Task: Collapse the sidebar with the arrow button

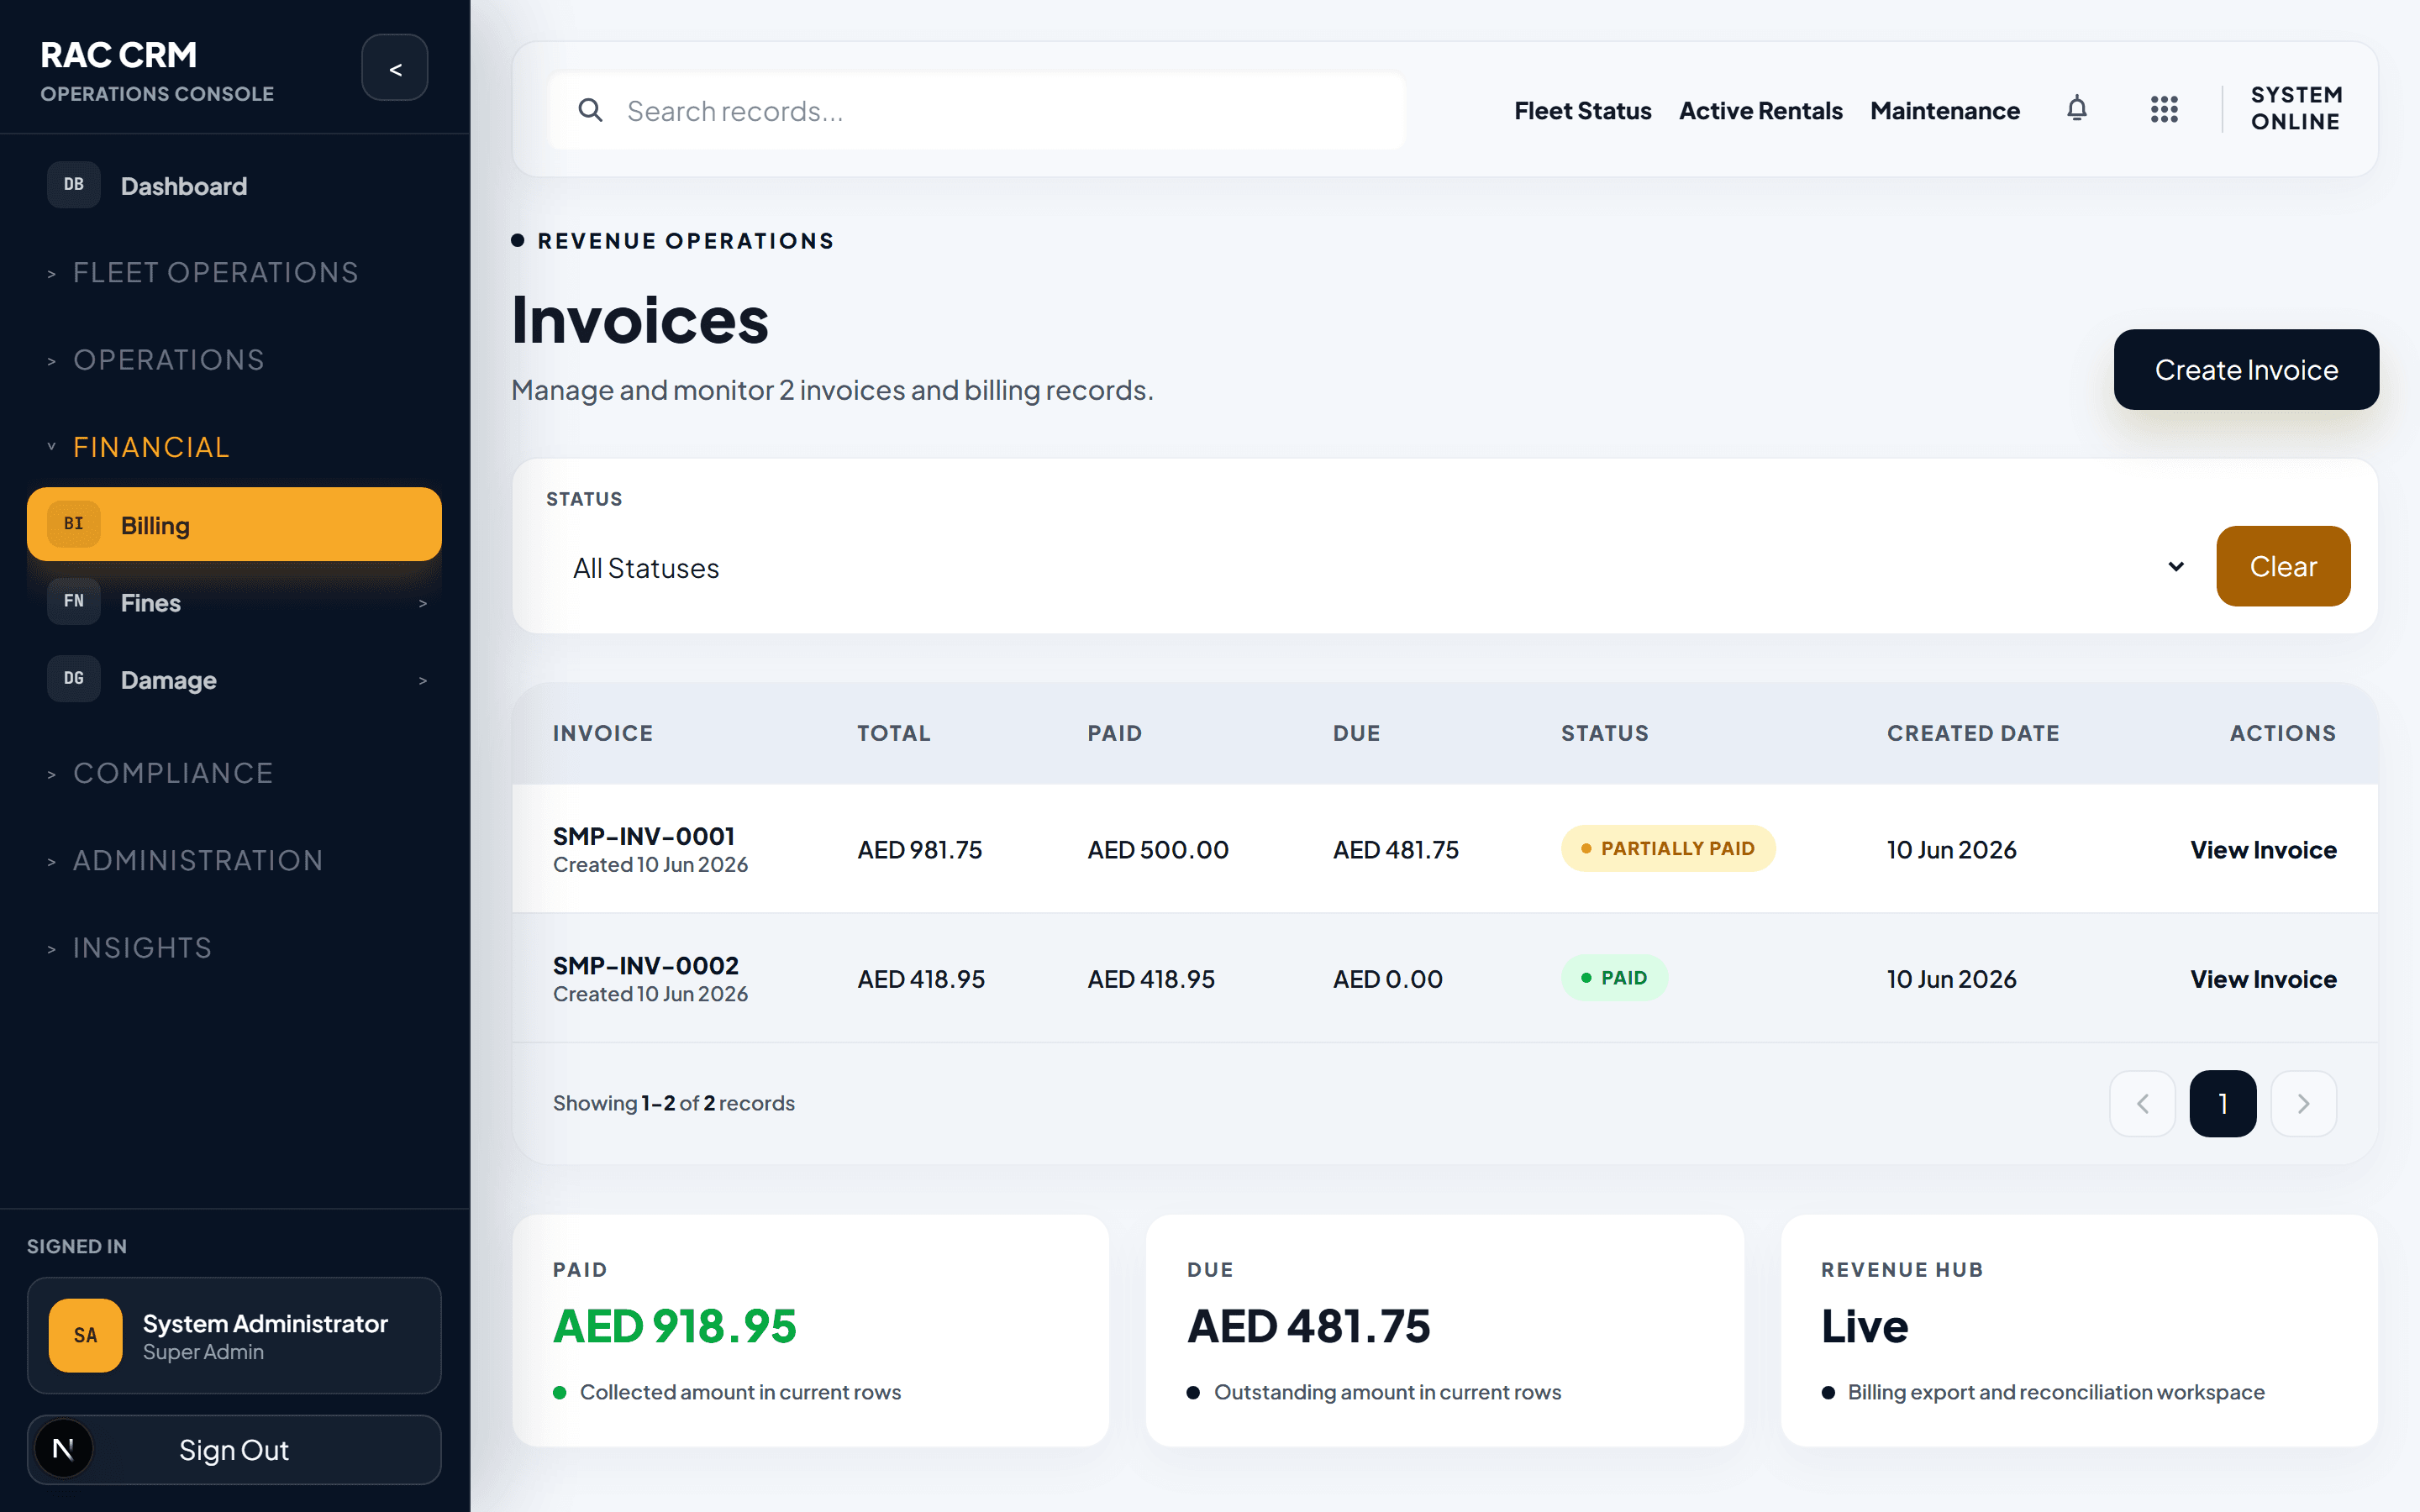Action: coord(395,68)
